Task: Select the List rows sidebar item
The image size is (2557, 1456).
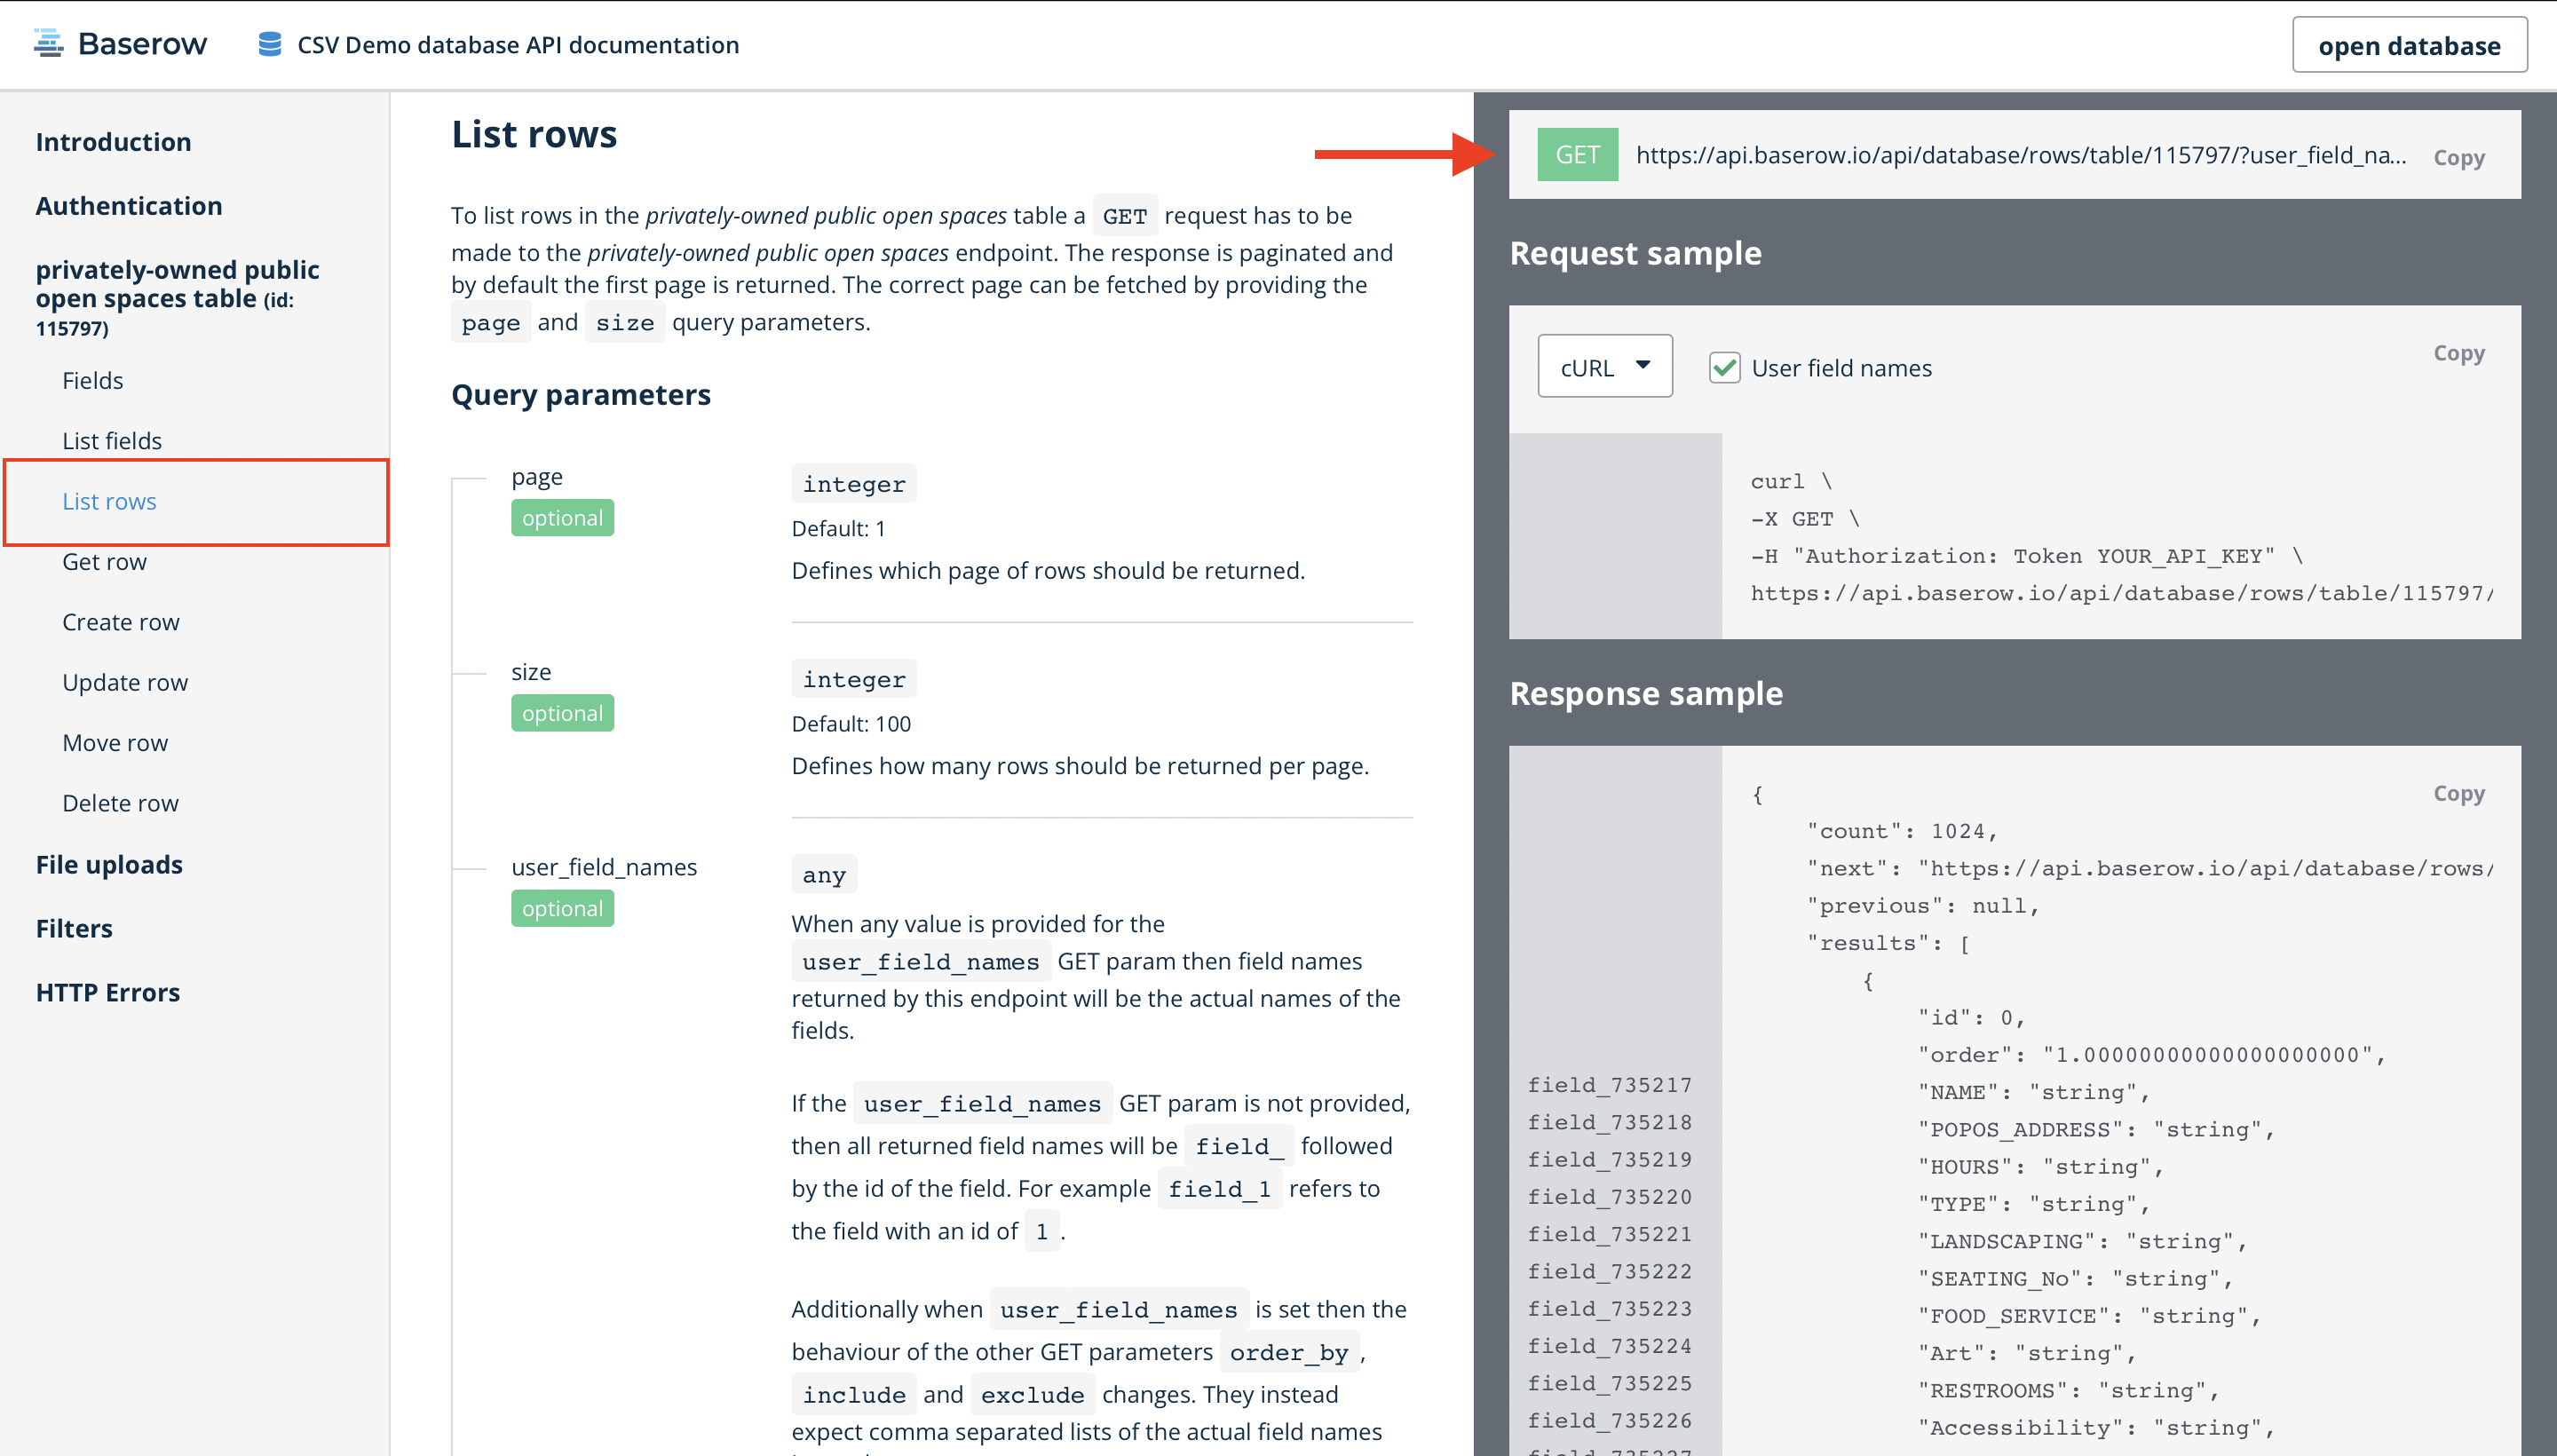Action: click(109, 502)
